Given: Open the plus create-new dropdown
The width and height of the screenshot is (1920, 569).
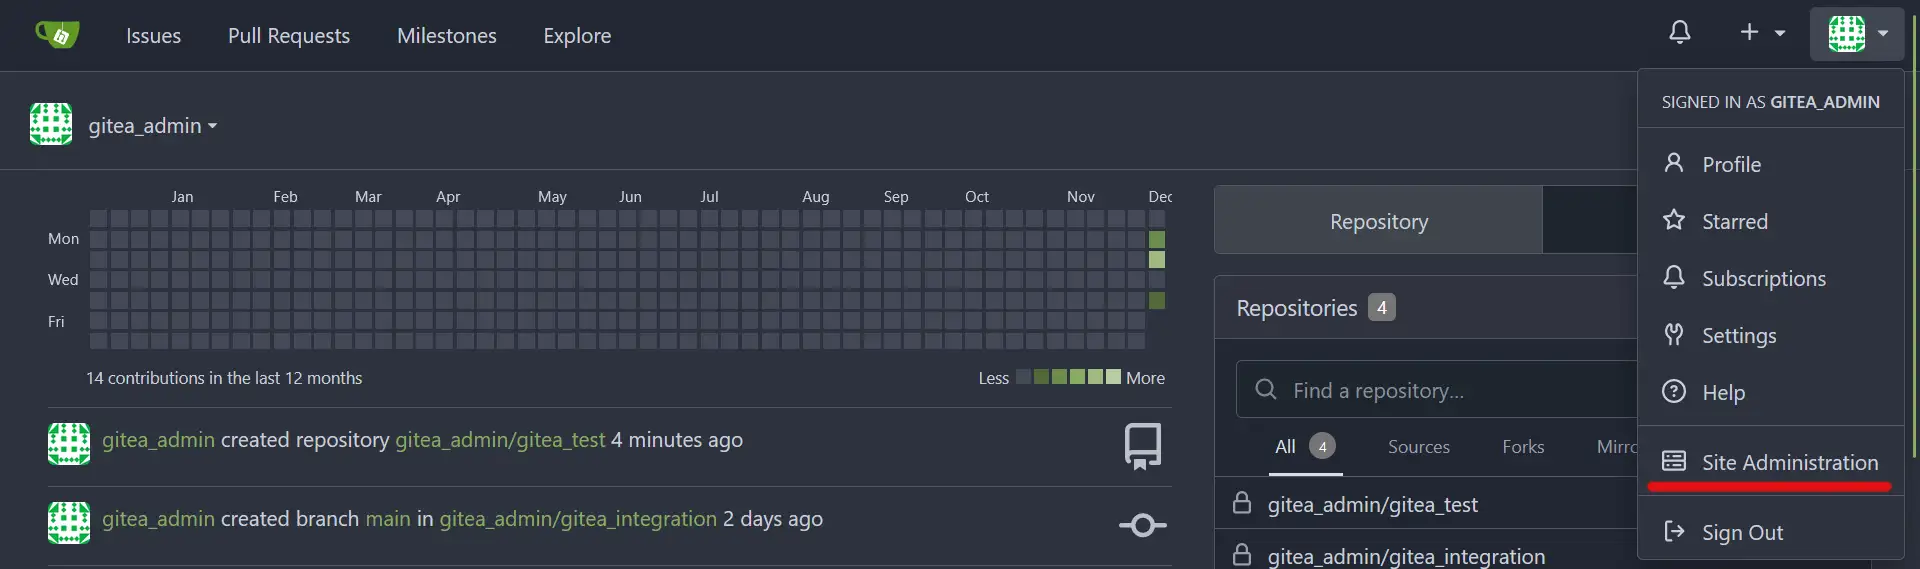Looking at the screenshot, I should 1762,32.
